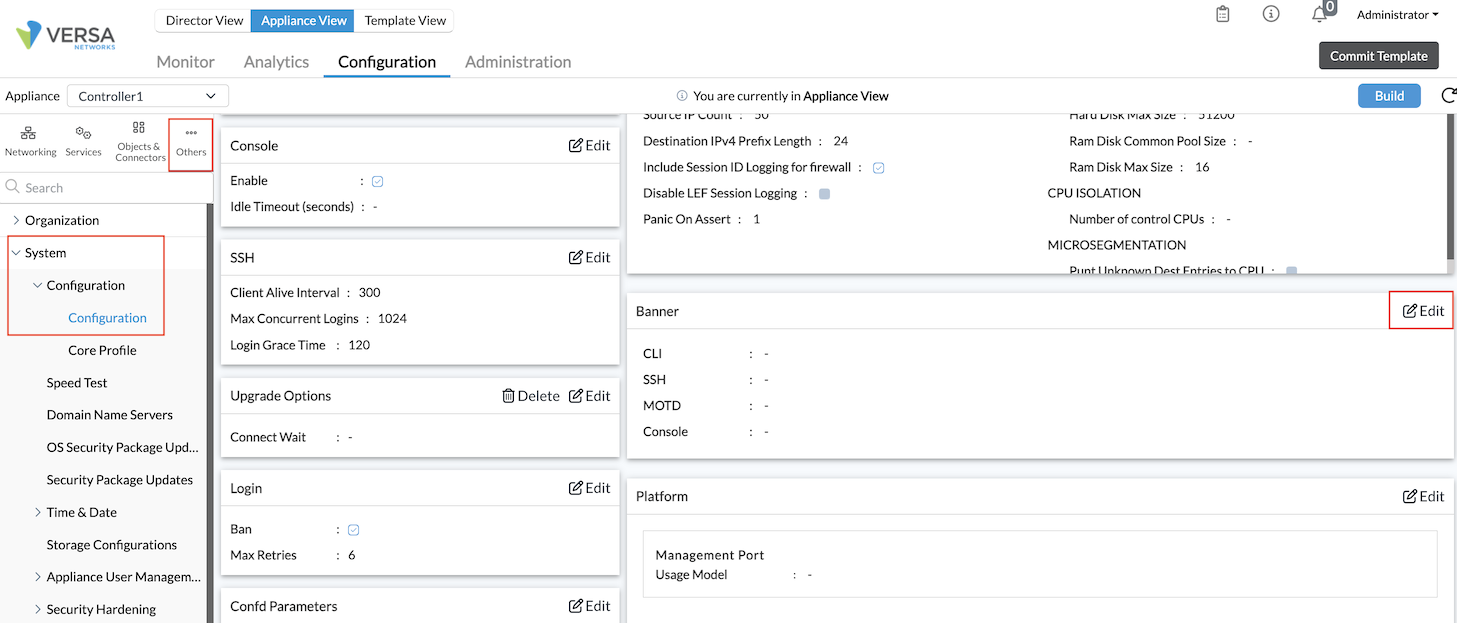Enable the Console setting checkbox
Screen dimensions: 1457x623
tap(378, 181)
